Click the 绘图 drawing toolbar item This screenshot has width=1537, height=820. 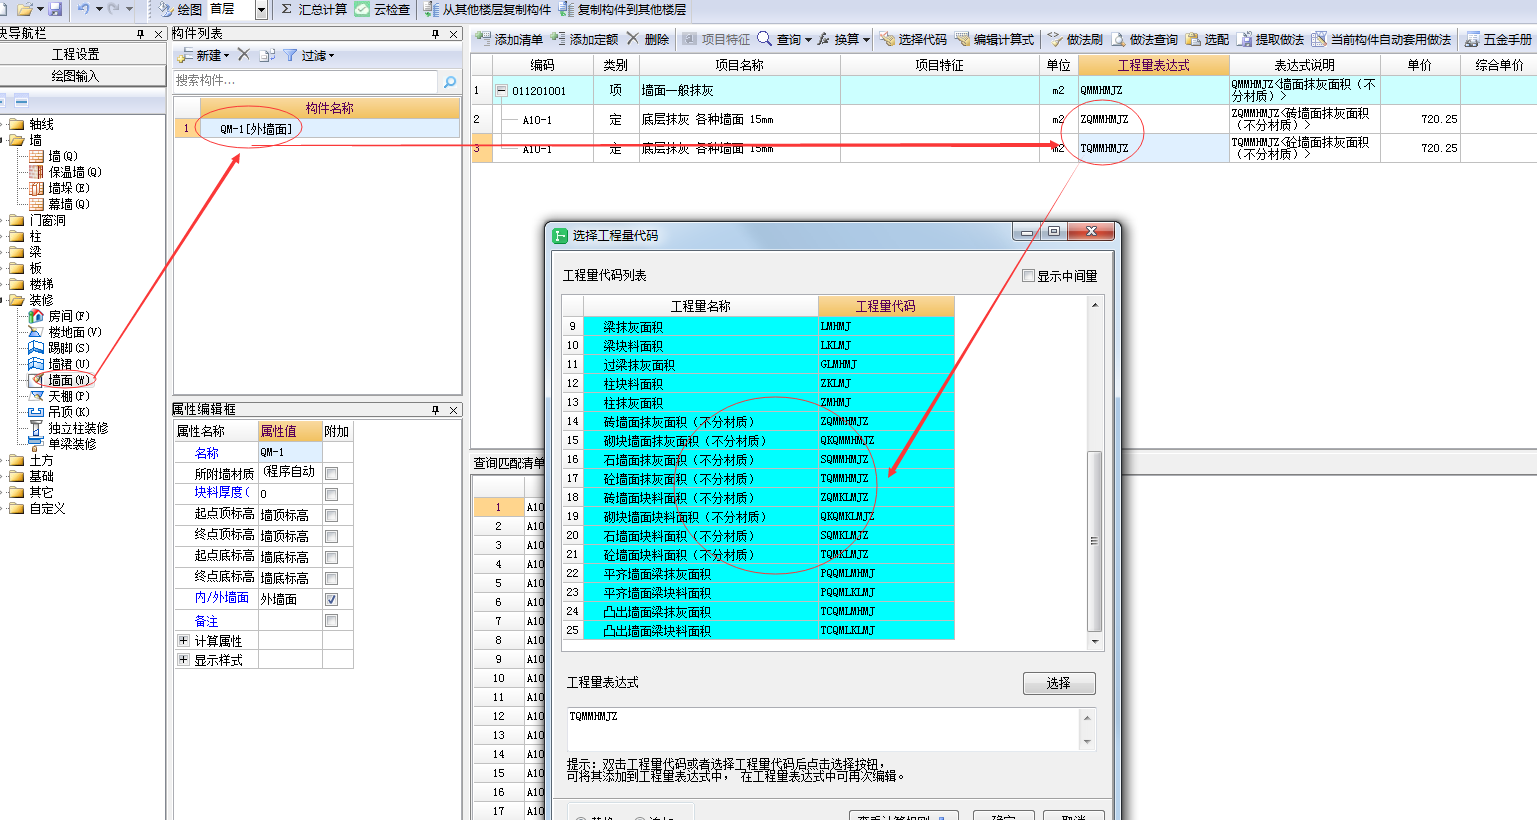(x=180, y=9)
